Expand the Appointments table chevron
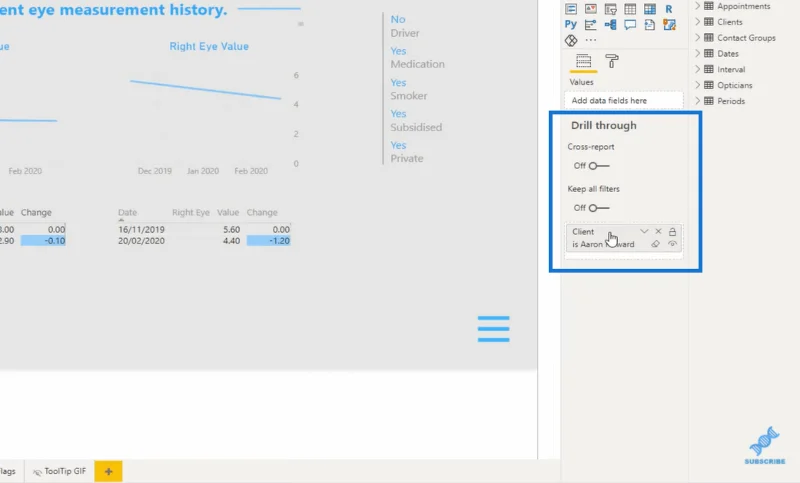 697,6
